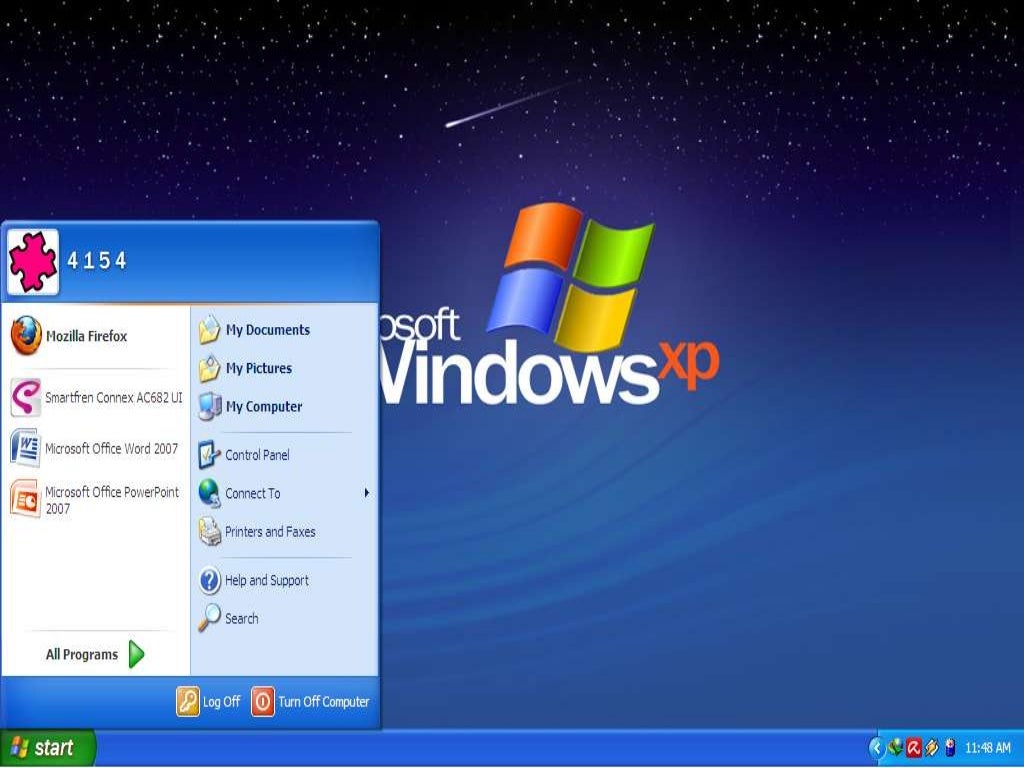Open the My Documents folder
Screen dimensions: 1024x768
click(x=283, y=330)
